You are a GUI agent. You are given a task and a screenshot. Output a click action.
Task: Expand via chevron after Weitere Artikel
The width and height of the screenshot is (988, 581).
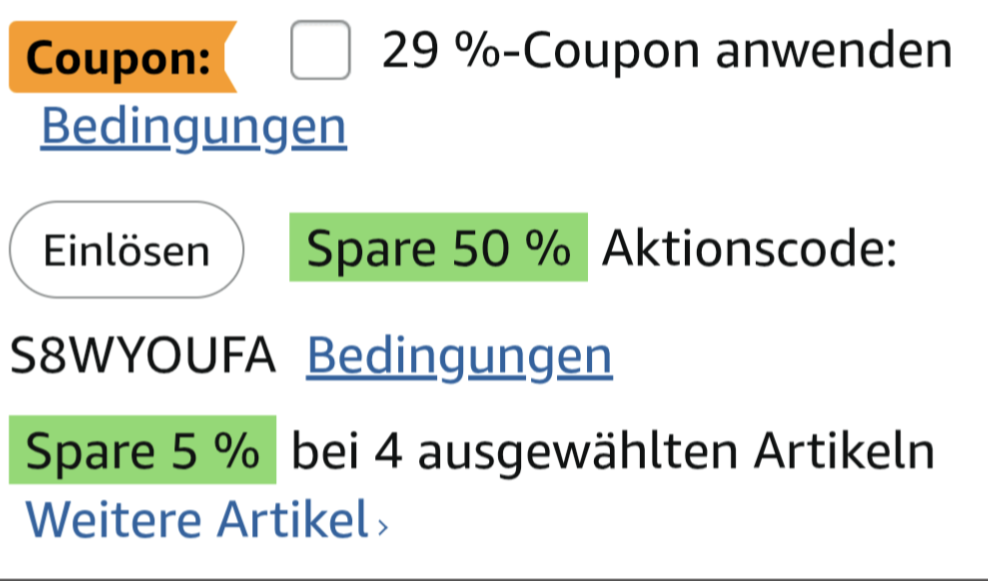[381, 522]
